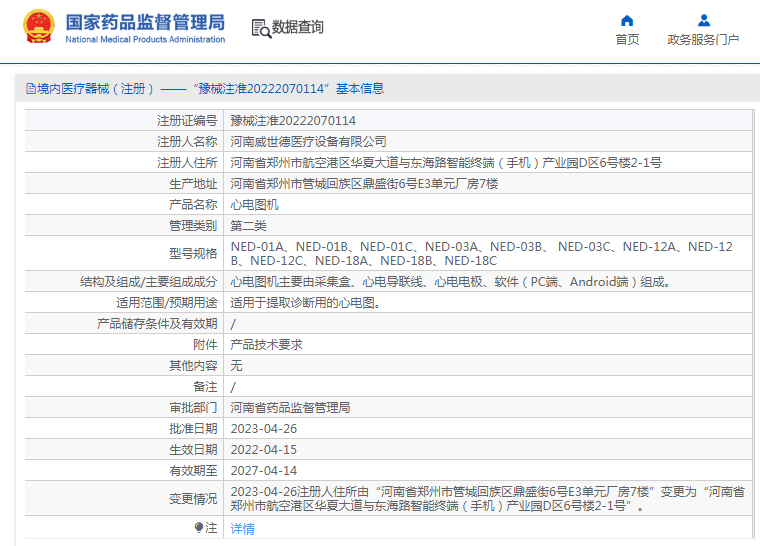760x546 pixels.
Task: Click the 生效日期 row label
Action: coord(193,450)
